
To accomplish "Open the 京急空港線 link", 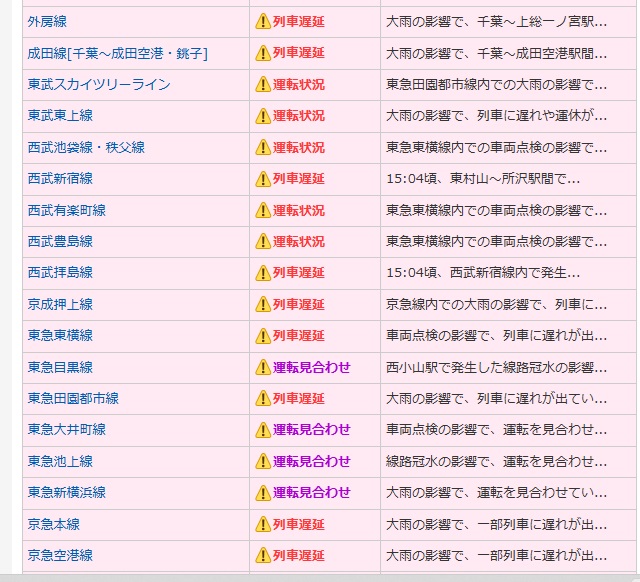I will tap(60, 555).
